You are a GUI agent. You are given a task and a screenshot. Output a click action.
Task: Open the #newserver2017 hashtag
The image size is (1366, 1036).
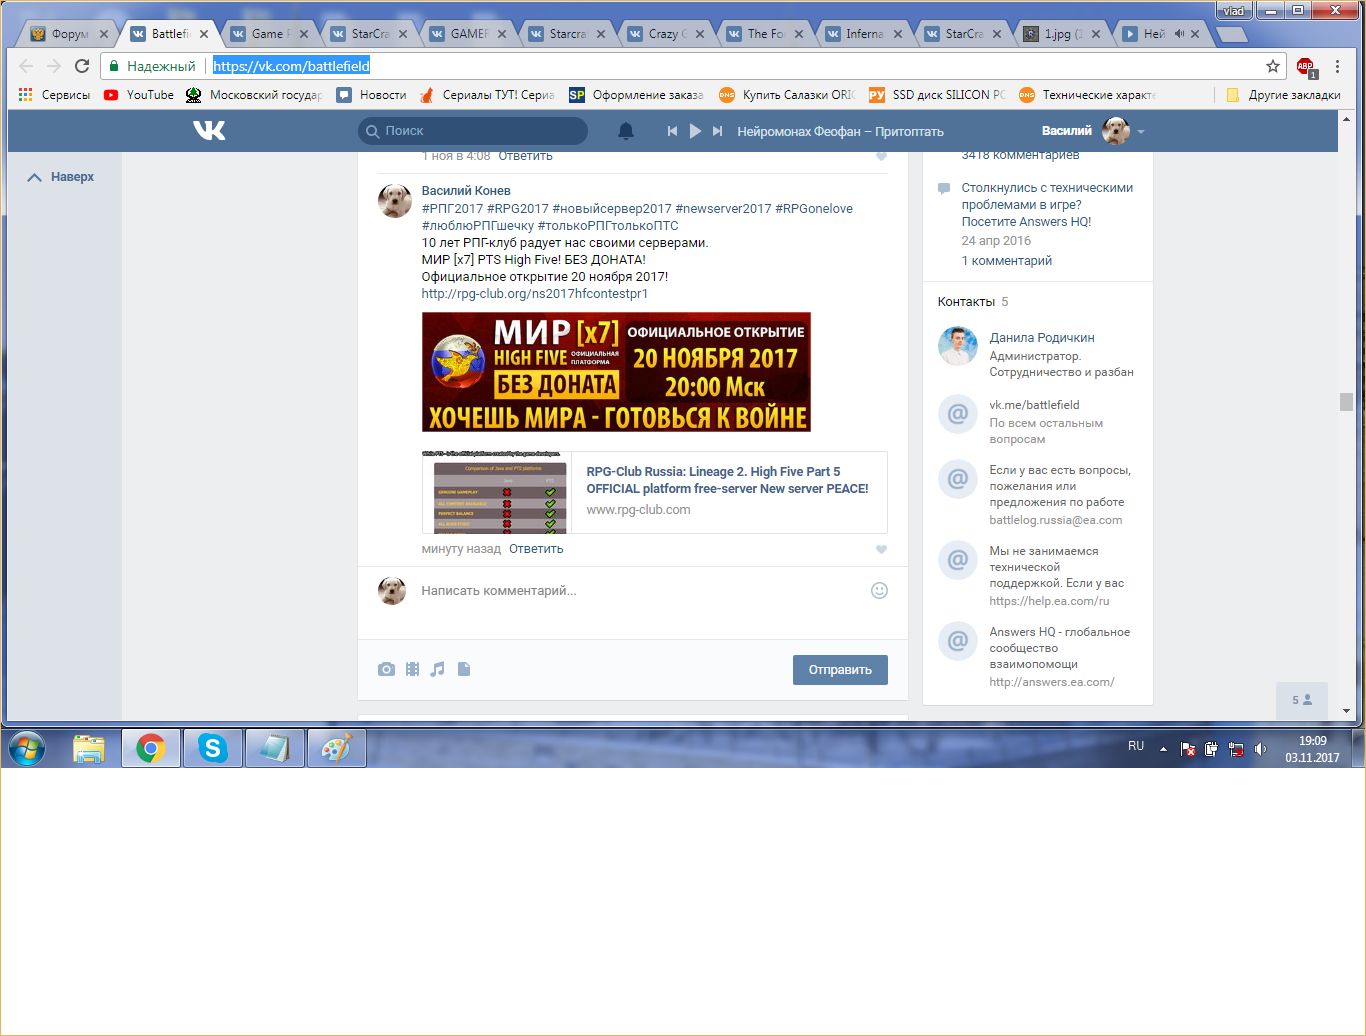[x=723, y=208]
